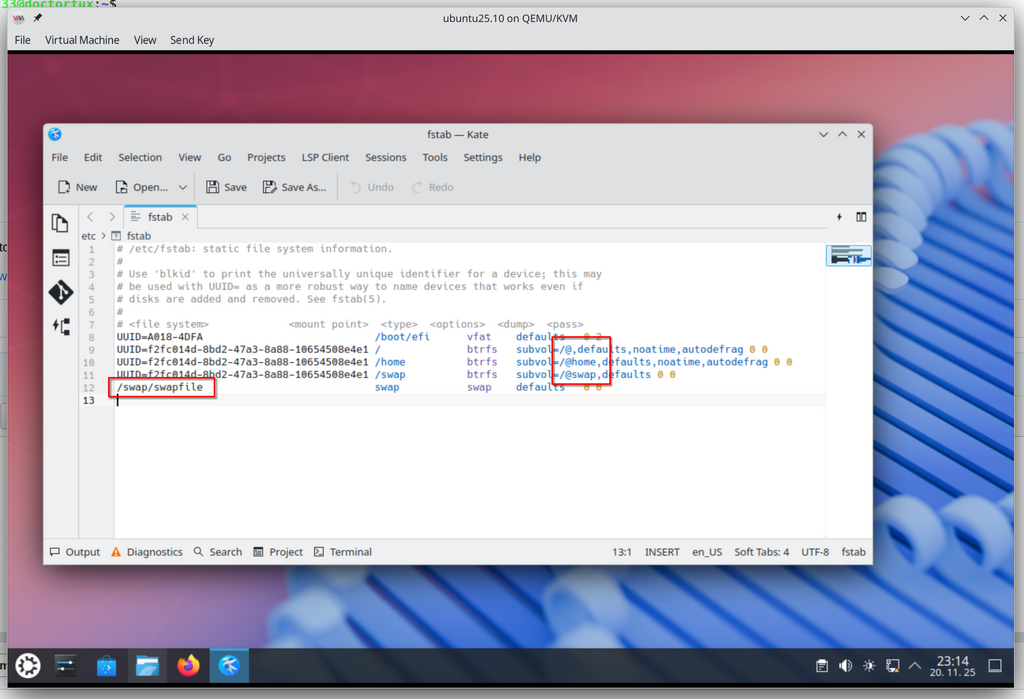Expand the Open recent files dropdown arrow
This screenshot has height=699, width=1024.
(x=183, y=187)
